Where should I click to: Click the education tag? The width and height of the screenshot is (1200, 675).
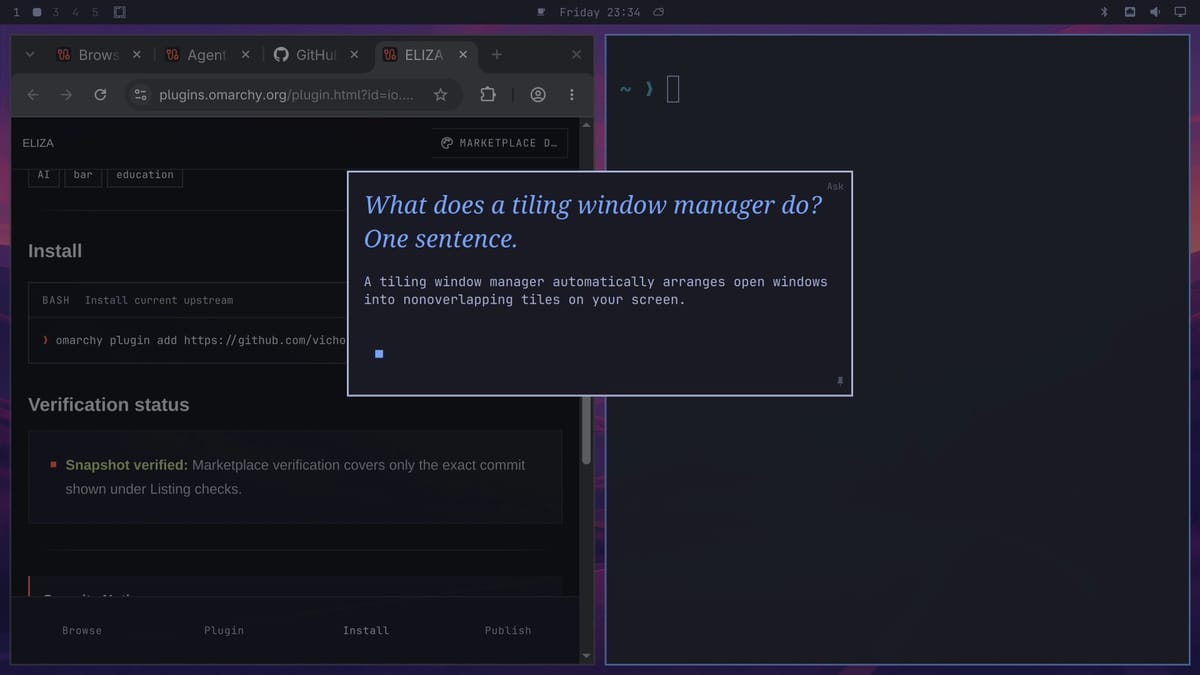145,175
